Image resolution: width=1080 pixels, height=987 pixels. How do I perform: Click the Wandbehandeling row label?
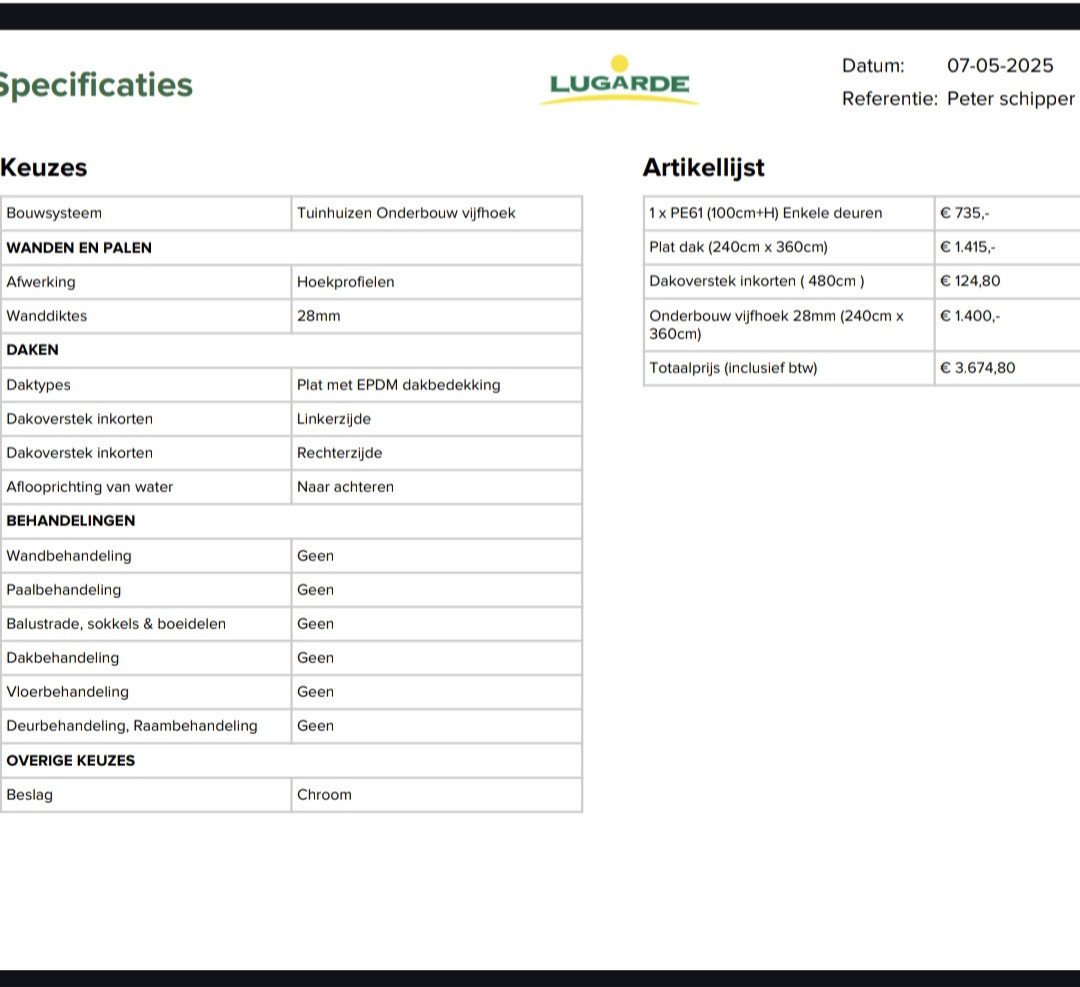point(68,556)
